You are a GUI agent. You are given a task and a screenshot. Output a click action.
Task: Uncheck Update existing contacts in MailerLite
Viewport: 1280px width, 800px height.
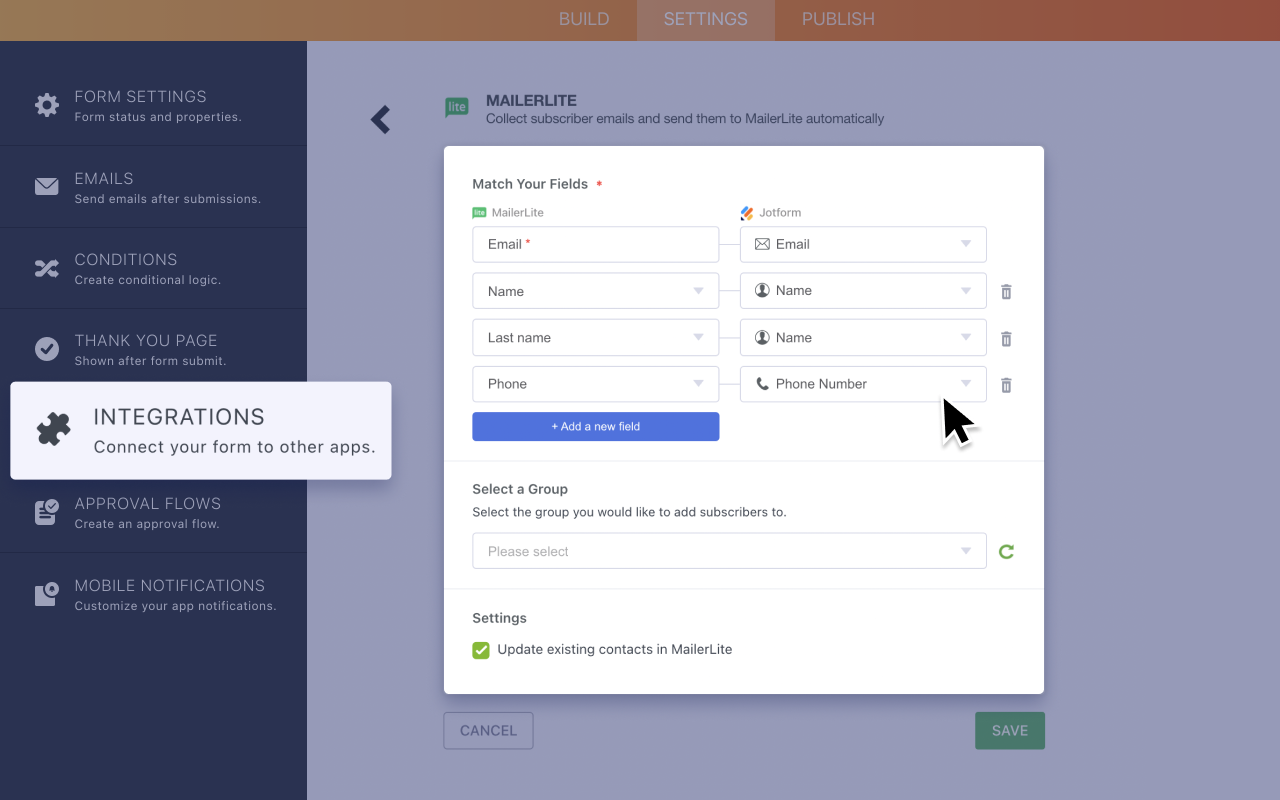click(x=480, y=649)
